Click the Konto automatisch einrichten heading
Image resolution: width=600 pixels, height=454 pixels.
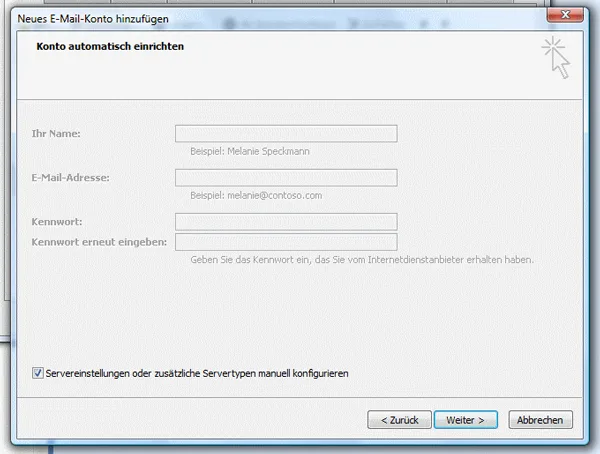(x=110, y=46)
